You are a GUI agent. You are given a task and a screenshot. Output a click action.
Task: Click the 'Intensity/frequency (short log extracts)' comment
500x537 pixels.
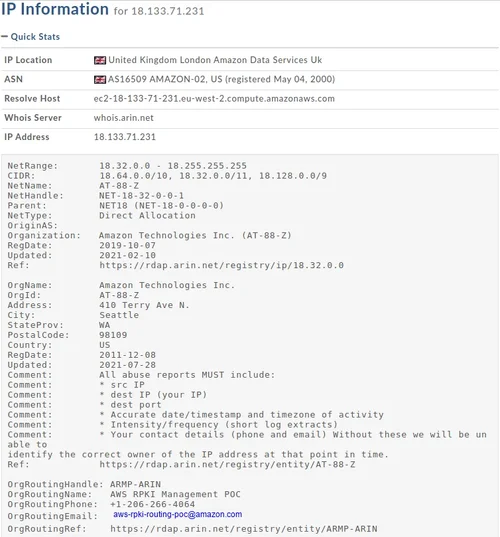point(218,425)
